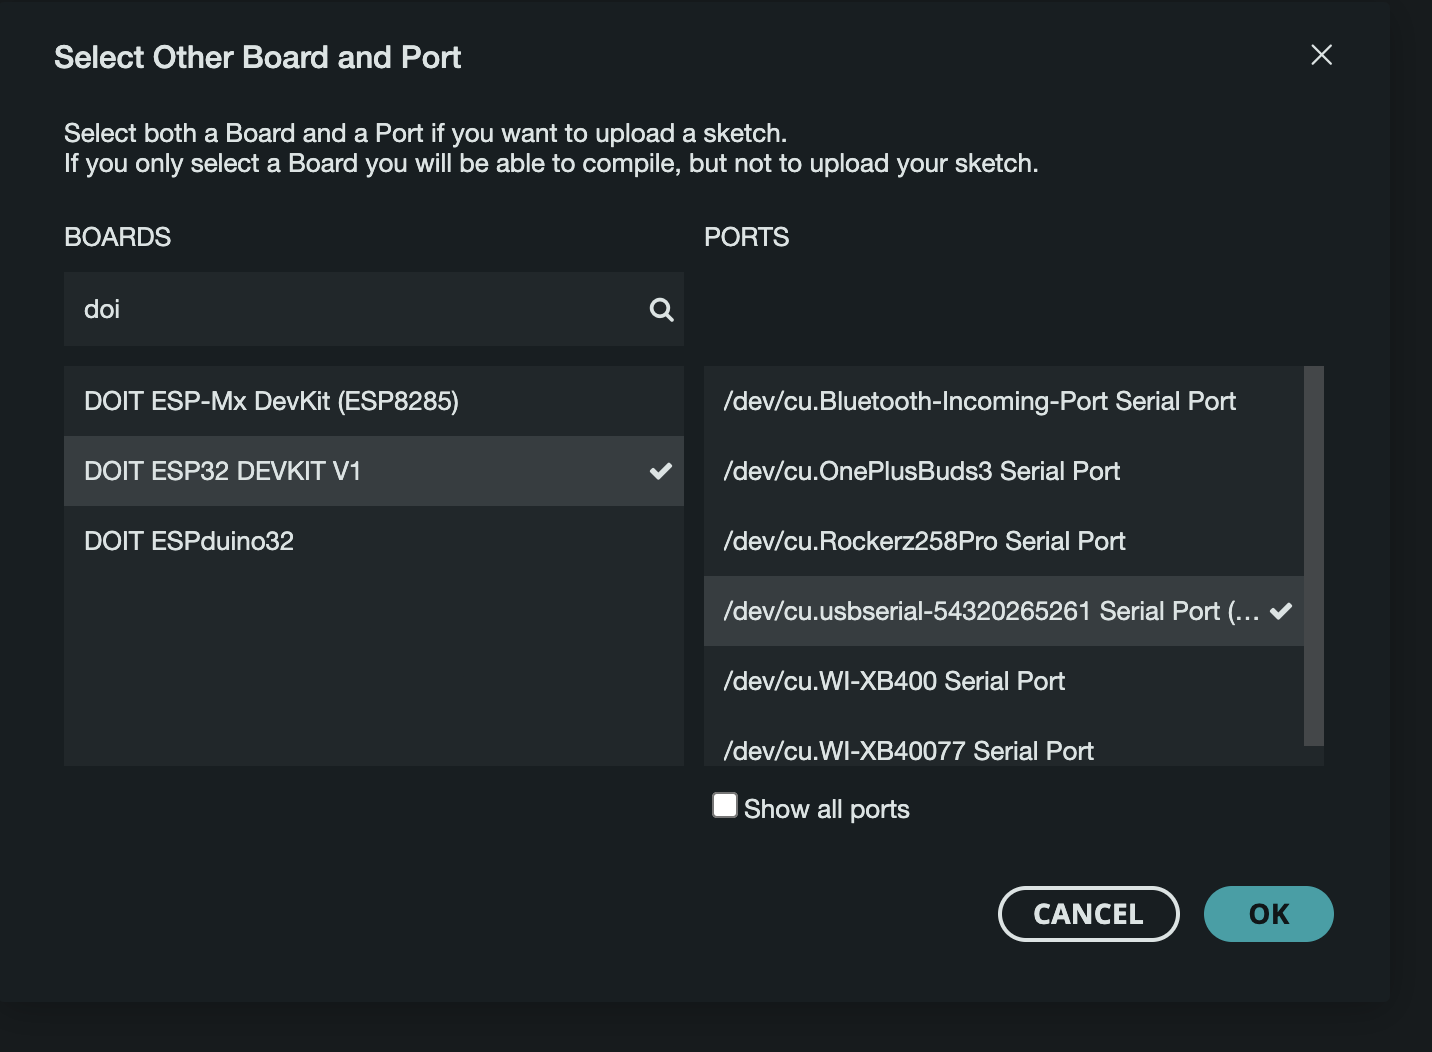Choose /dev/cu.WI-XB400 Serial Port
The height and width of the screenshot is (1052, 1432).
(x=1004, y=681)
